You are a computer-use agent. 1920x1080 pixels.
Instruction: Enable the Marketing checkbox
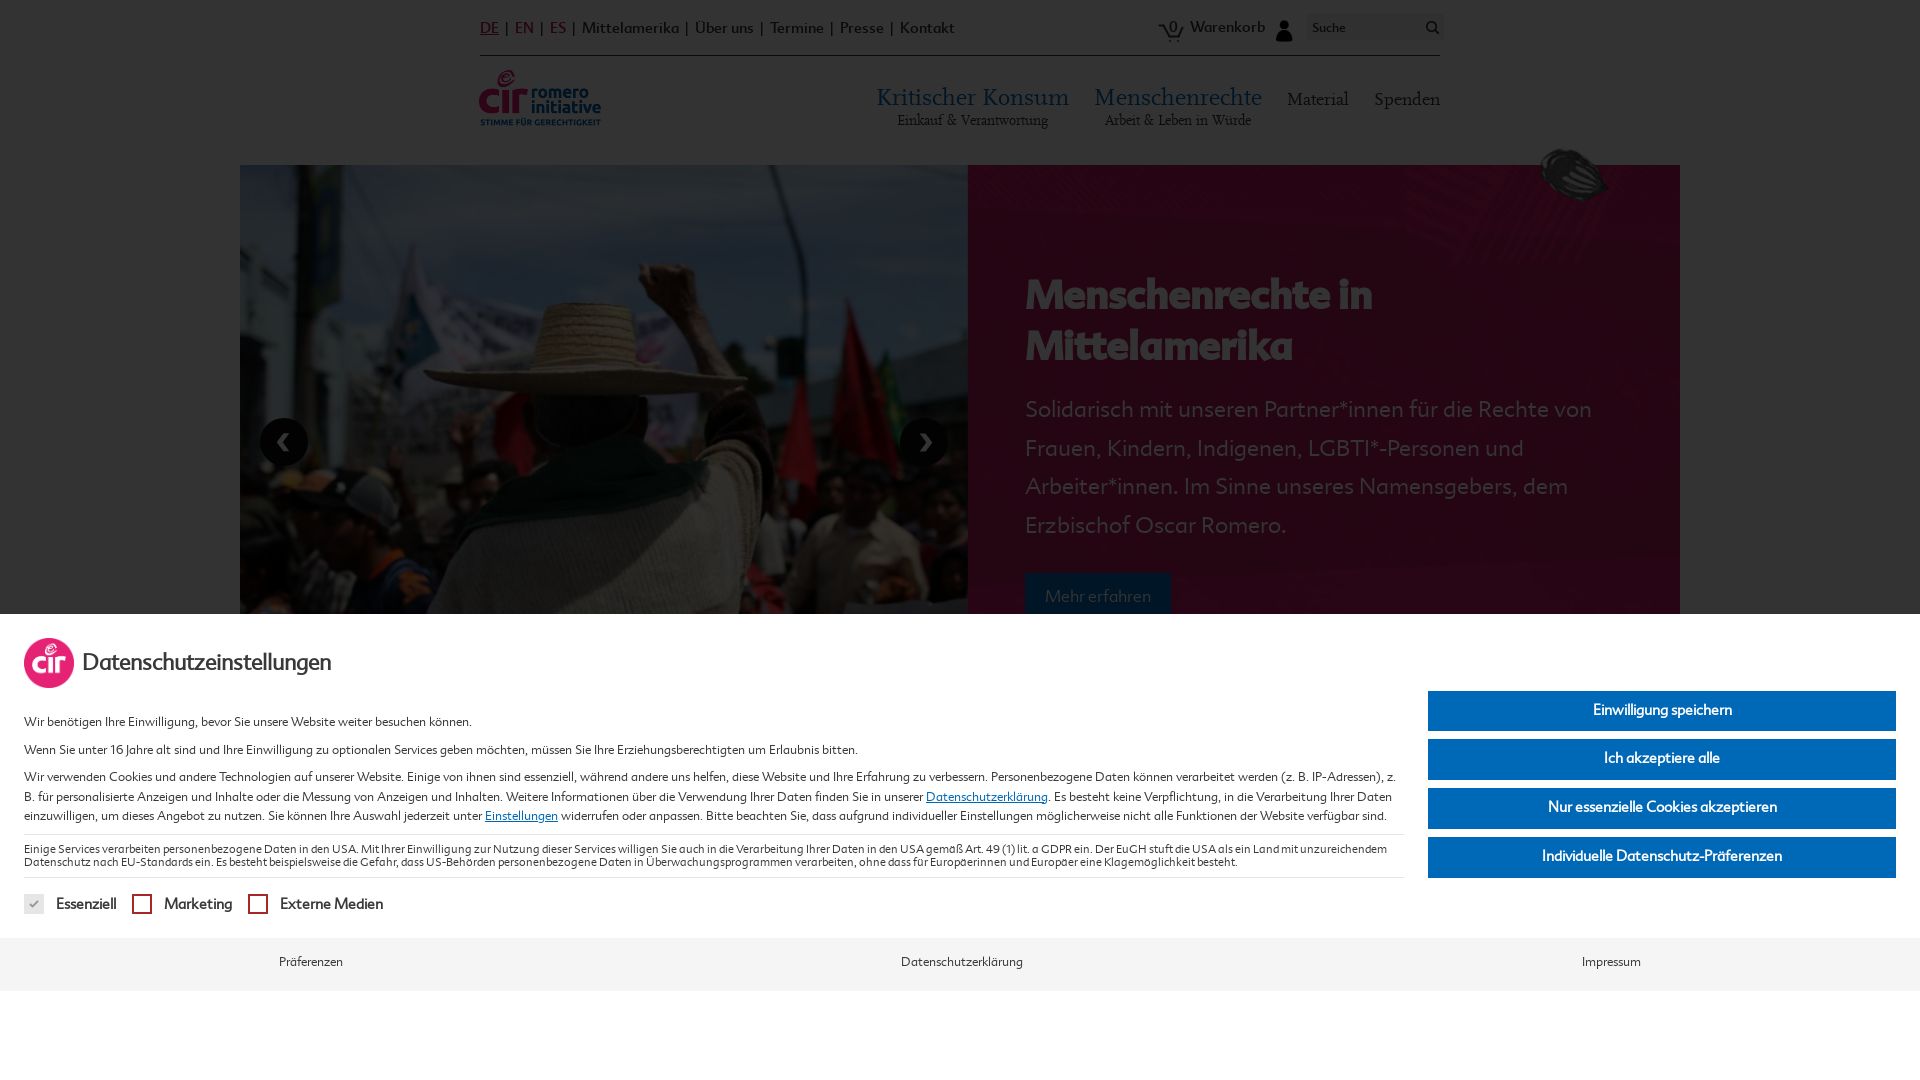142,904
